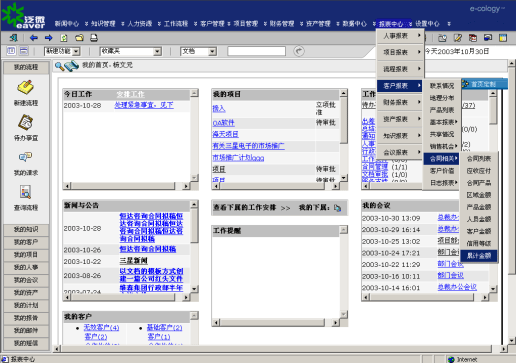Click the printer icon in toolbar
516x363 pixels.
click(x=94, y=38)
